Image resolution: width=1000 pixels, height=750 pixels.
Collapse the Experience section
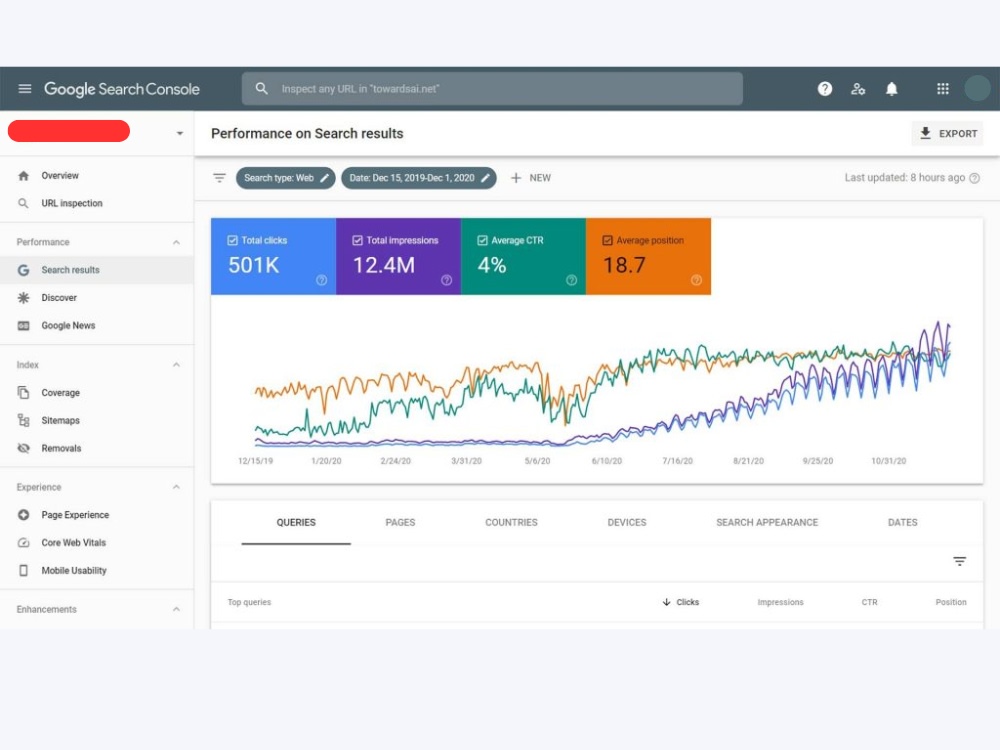[176, 487]
